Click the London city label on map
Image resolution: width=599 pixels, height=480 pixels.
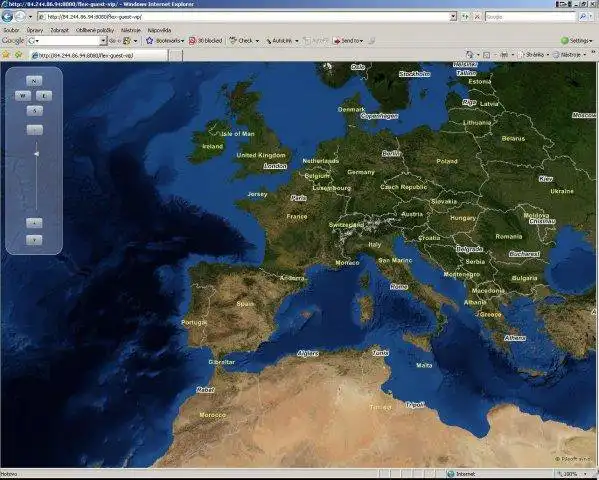point(275,166)
